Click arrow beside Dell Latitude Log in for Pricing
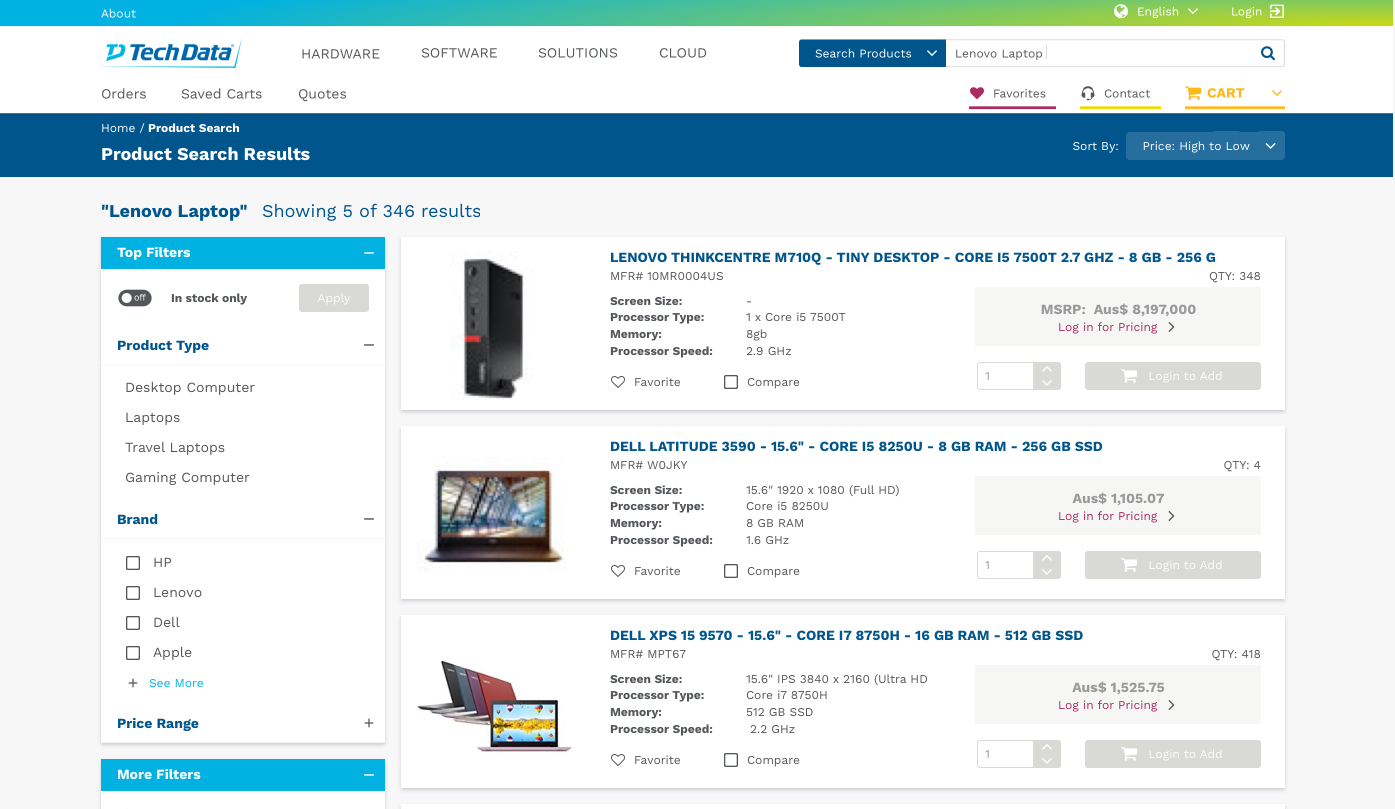The image size is (1395, 809). point(1171,516)
